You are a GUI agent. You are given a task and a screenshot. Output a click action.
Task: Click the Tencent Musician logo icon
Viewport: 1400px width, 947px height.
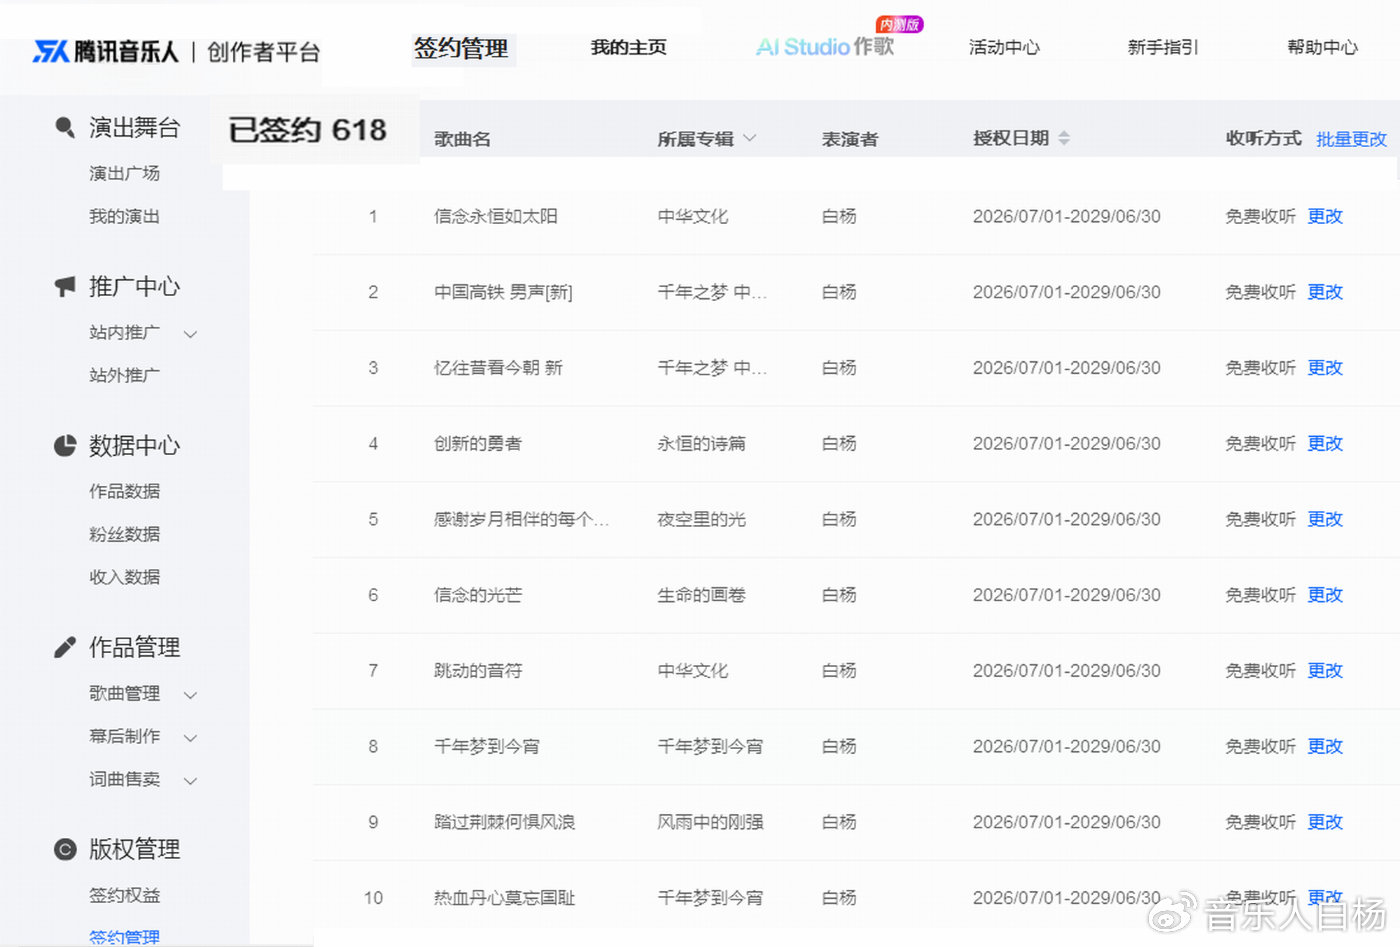pyautogui.click(x=50, y=51)
